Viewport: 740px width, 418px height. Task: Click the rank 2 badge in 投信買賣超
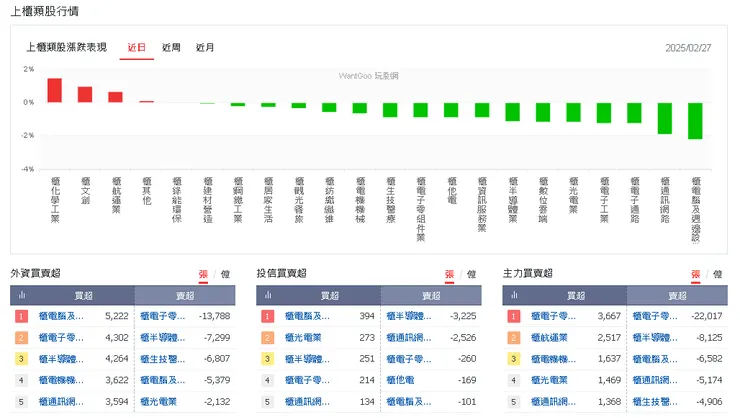pyautogui.click(x=268, y=338)
